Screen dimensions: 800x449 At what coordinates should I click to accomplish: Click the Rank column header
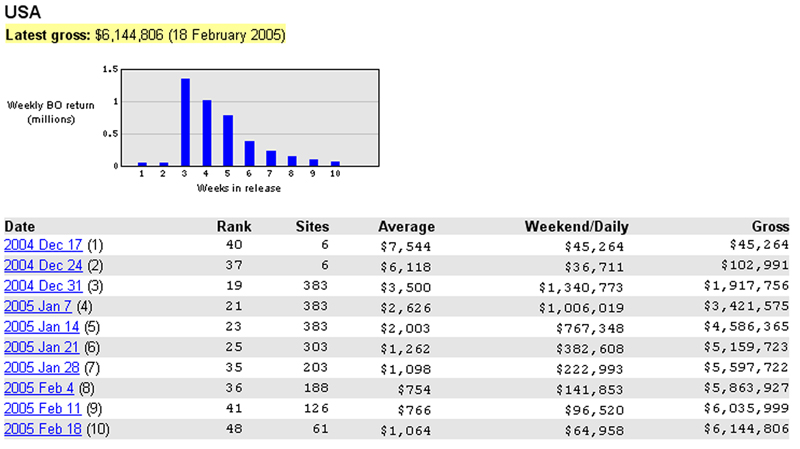coord(234,227)
